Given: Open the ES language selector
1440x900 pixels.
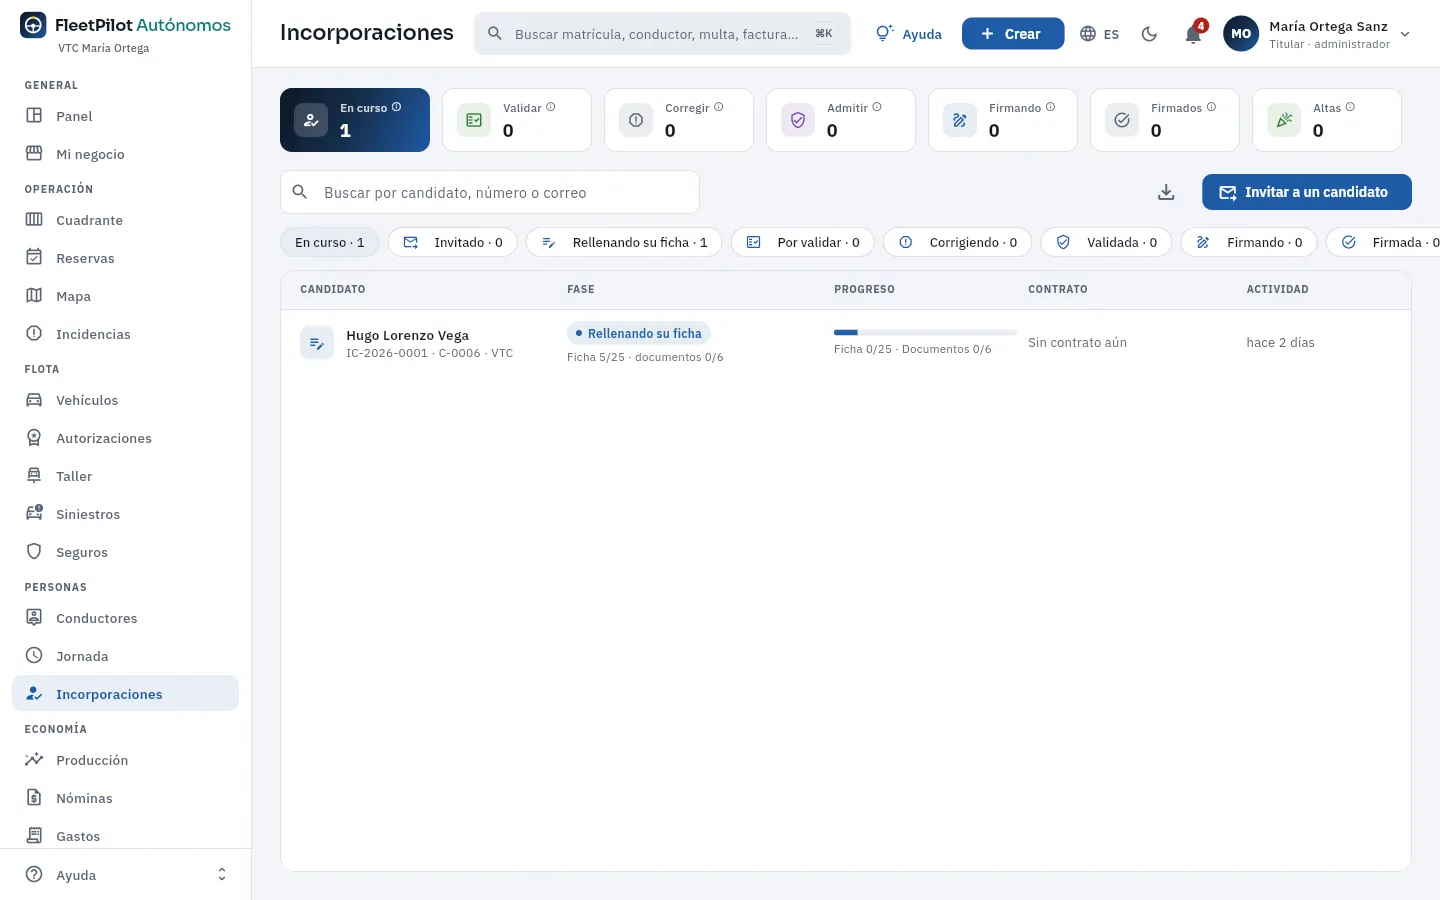Looking at the screenshot, I should tap(1099, 34).
